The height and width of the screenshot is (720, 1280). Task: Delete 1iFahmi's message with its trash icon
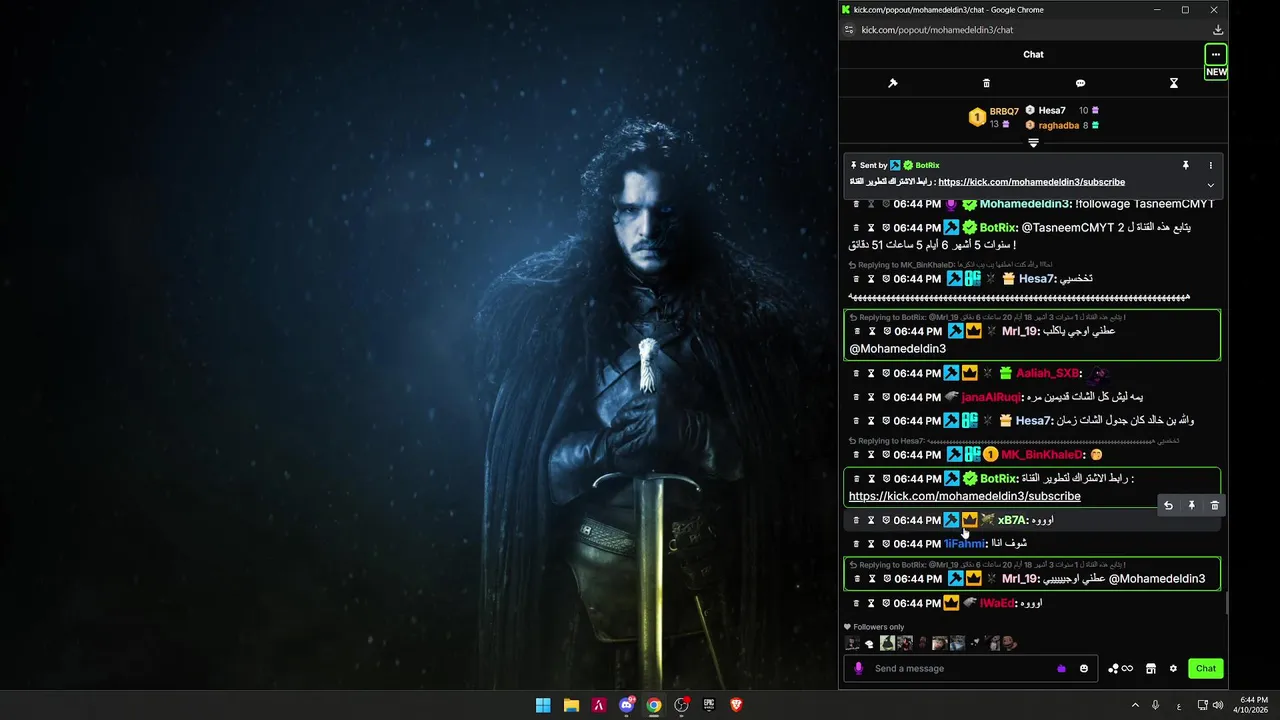tap(856, 544)
